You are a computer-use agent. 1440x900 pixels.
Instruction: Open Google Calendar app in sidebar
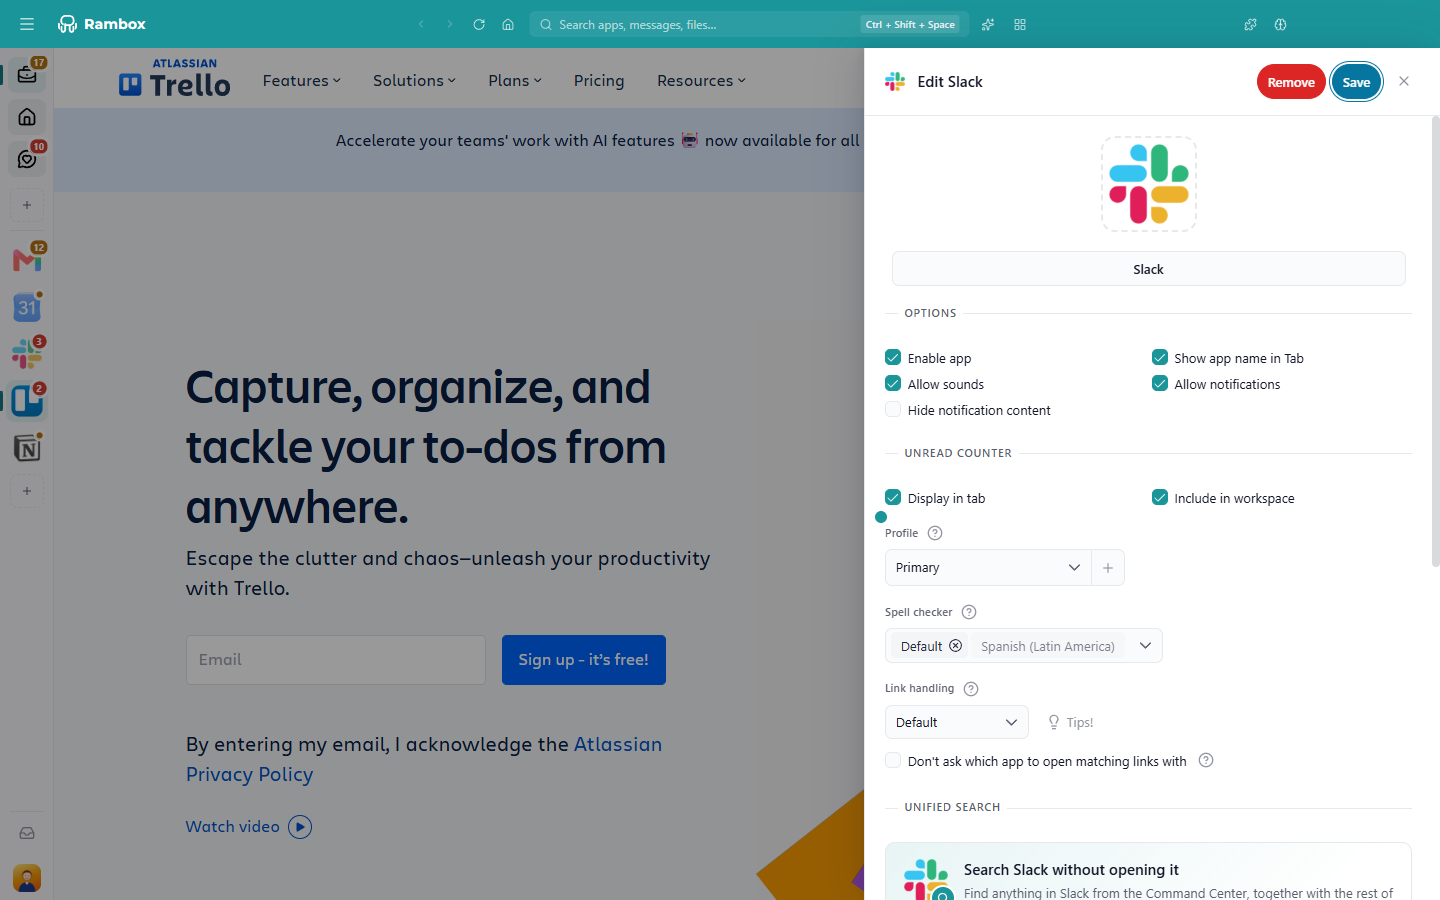27,307
